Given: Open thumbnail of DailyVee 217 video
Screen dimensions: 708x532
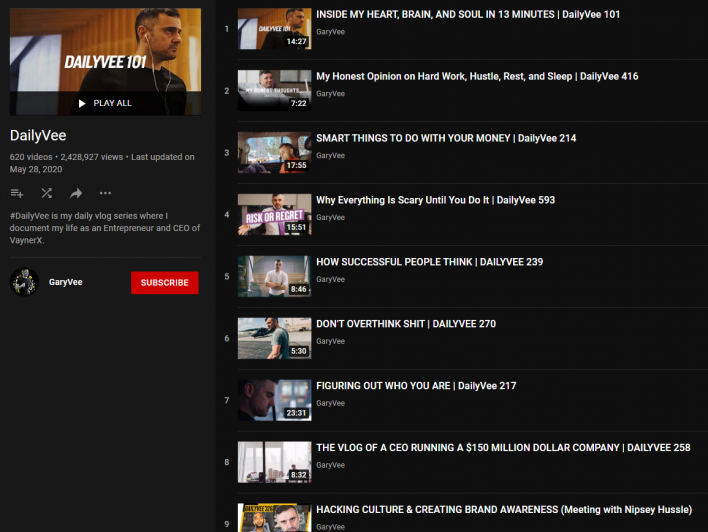Looking at the screenshot, I should tap(275, 400).
